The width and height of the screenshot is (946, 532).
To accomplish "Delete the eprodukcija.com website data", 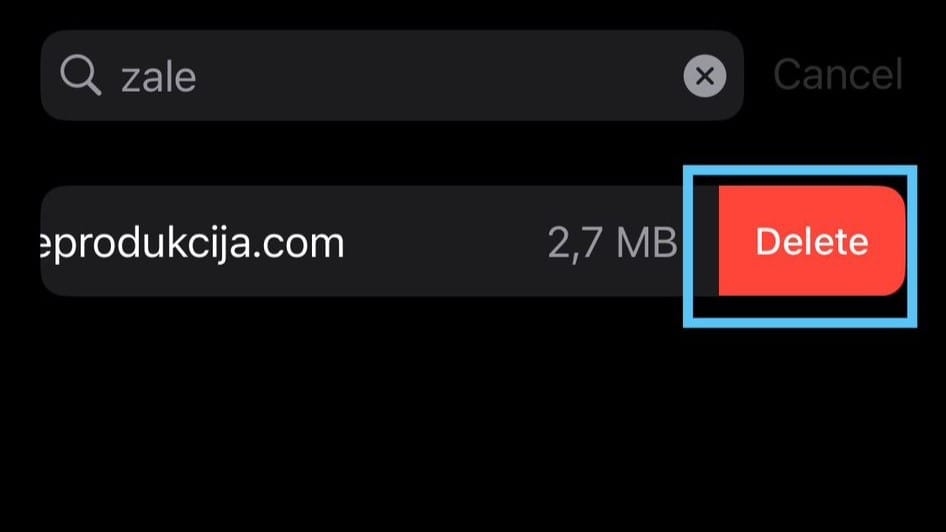I will click(x=812, y=241).
